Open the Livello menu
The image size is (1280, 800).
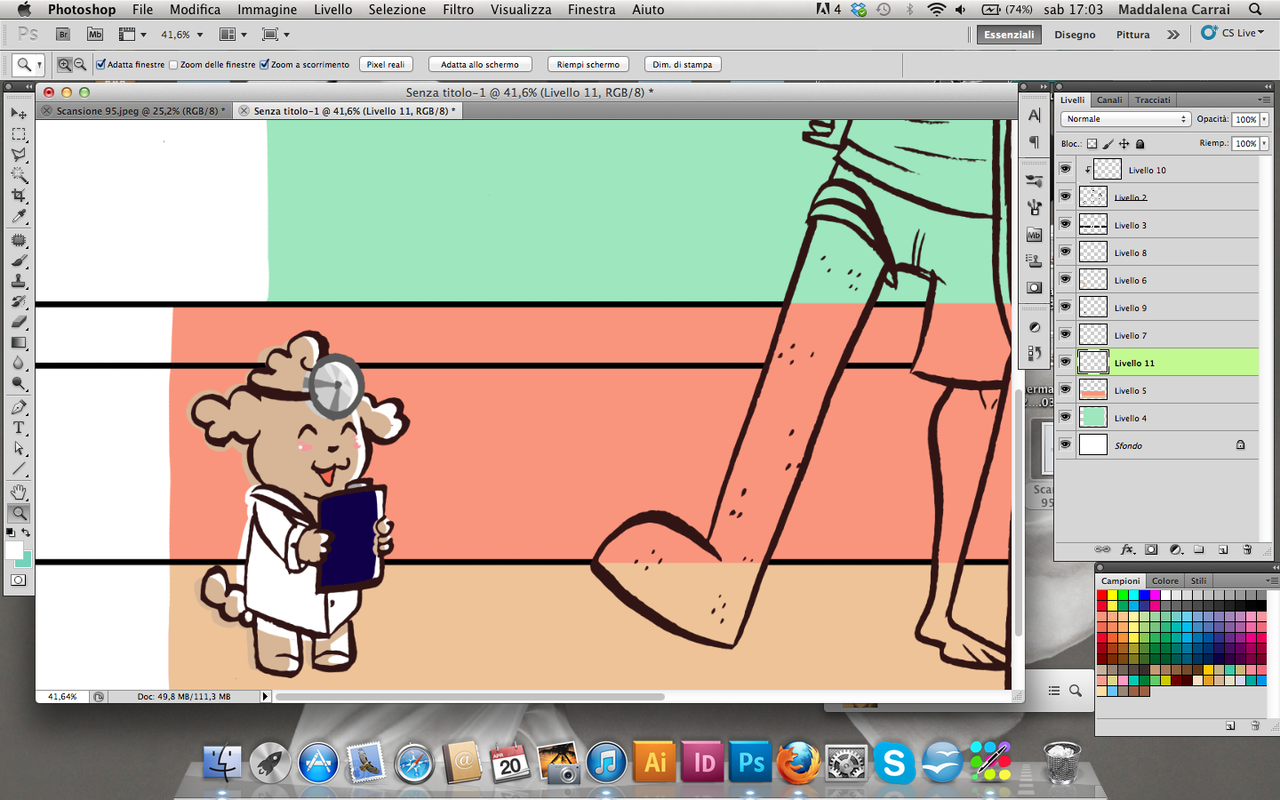tap(333, 9)
